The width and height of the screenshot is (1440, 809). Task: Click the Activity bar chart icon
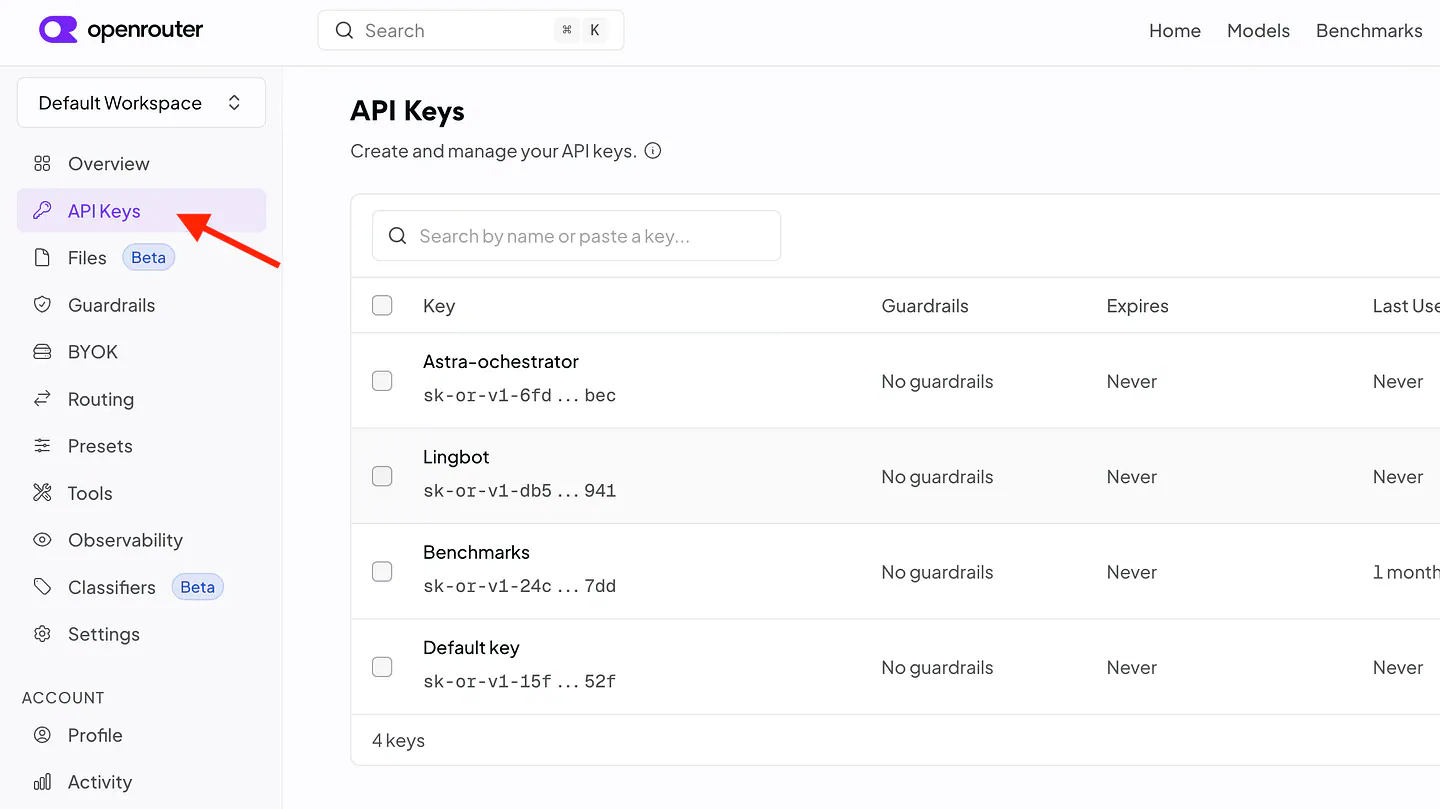(x=42, y=782)
